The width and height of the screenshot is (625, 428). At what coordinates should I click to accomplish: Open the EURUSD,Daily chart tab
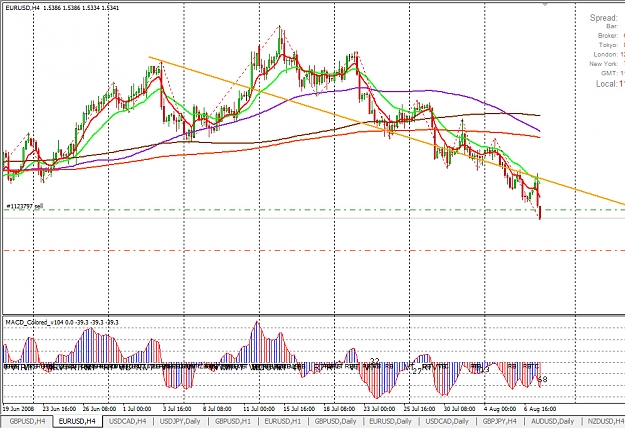[x=390, y=421]
